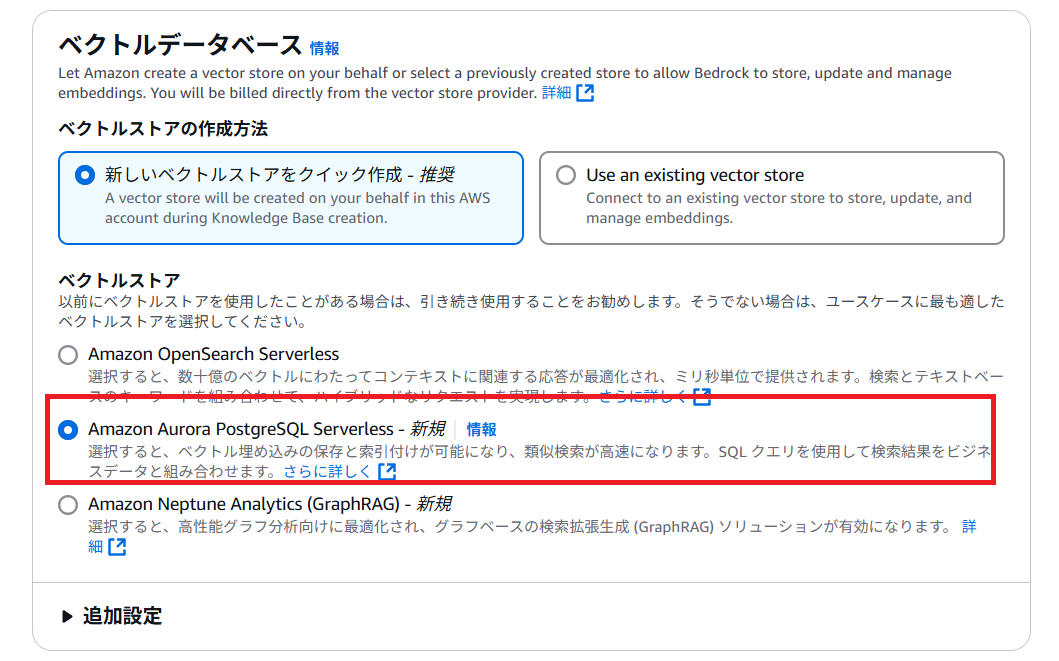Open 情報 link next to ベクトルデータベース
Image resolution: width=1059 pixels, height=661 pixels.
[324, 48]
